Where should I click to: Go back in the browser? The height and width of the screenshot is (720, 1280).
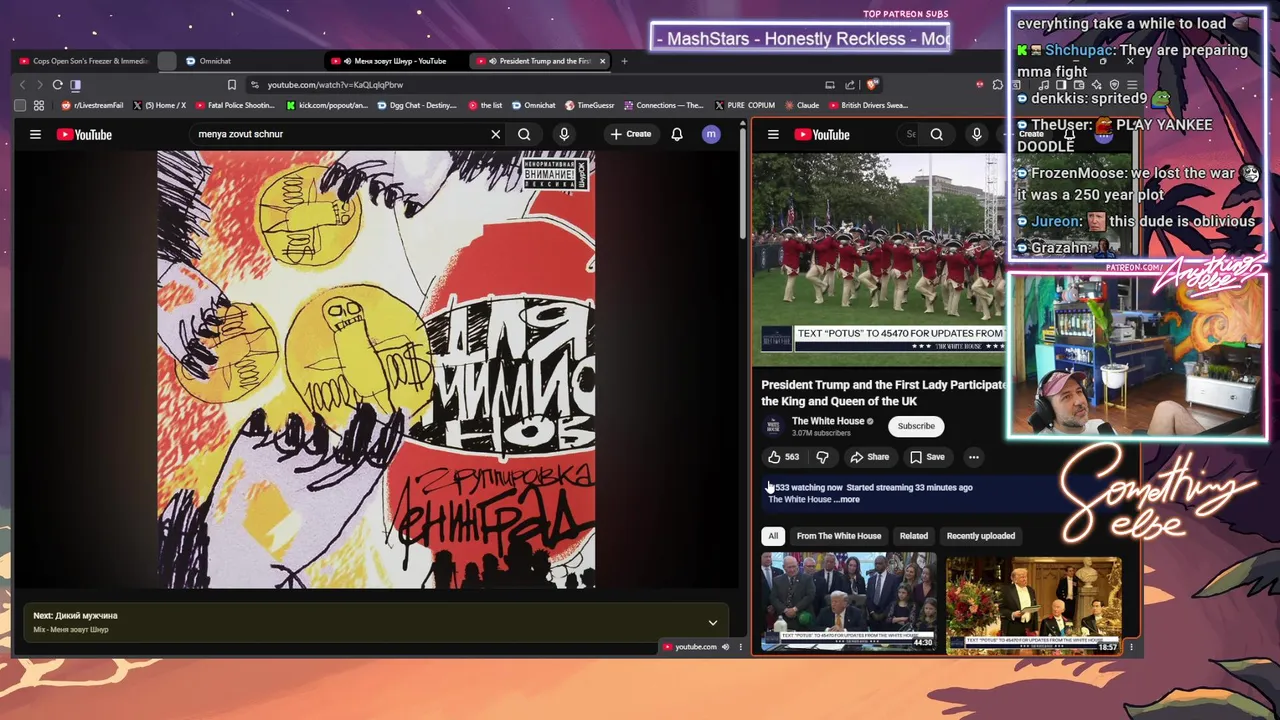(23, 85)
